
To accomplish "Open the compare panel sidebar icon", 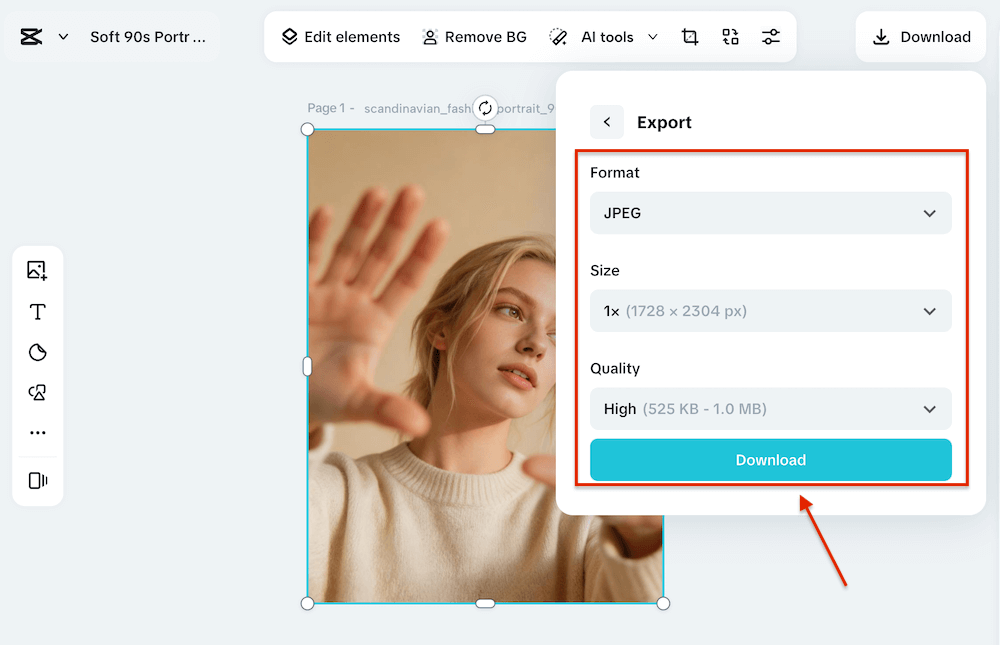I will [38, 480].
